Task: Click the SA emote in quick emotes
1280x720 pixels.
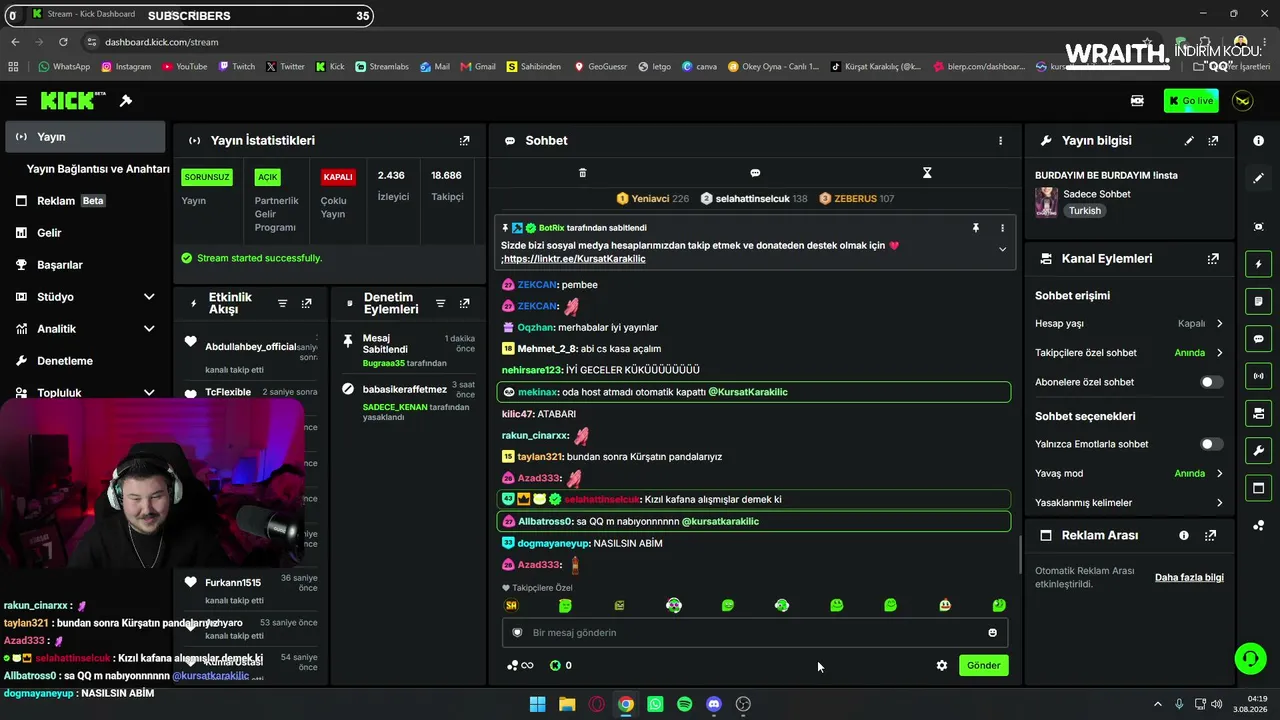Action: 512,605
